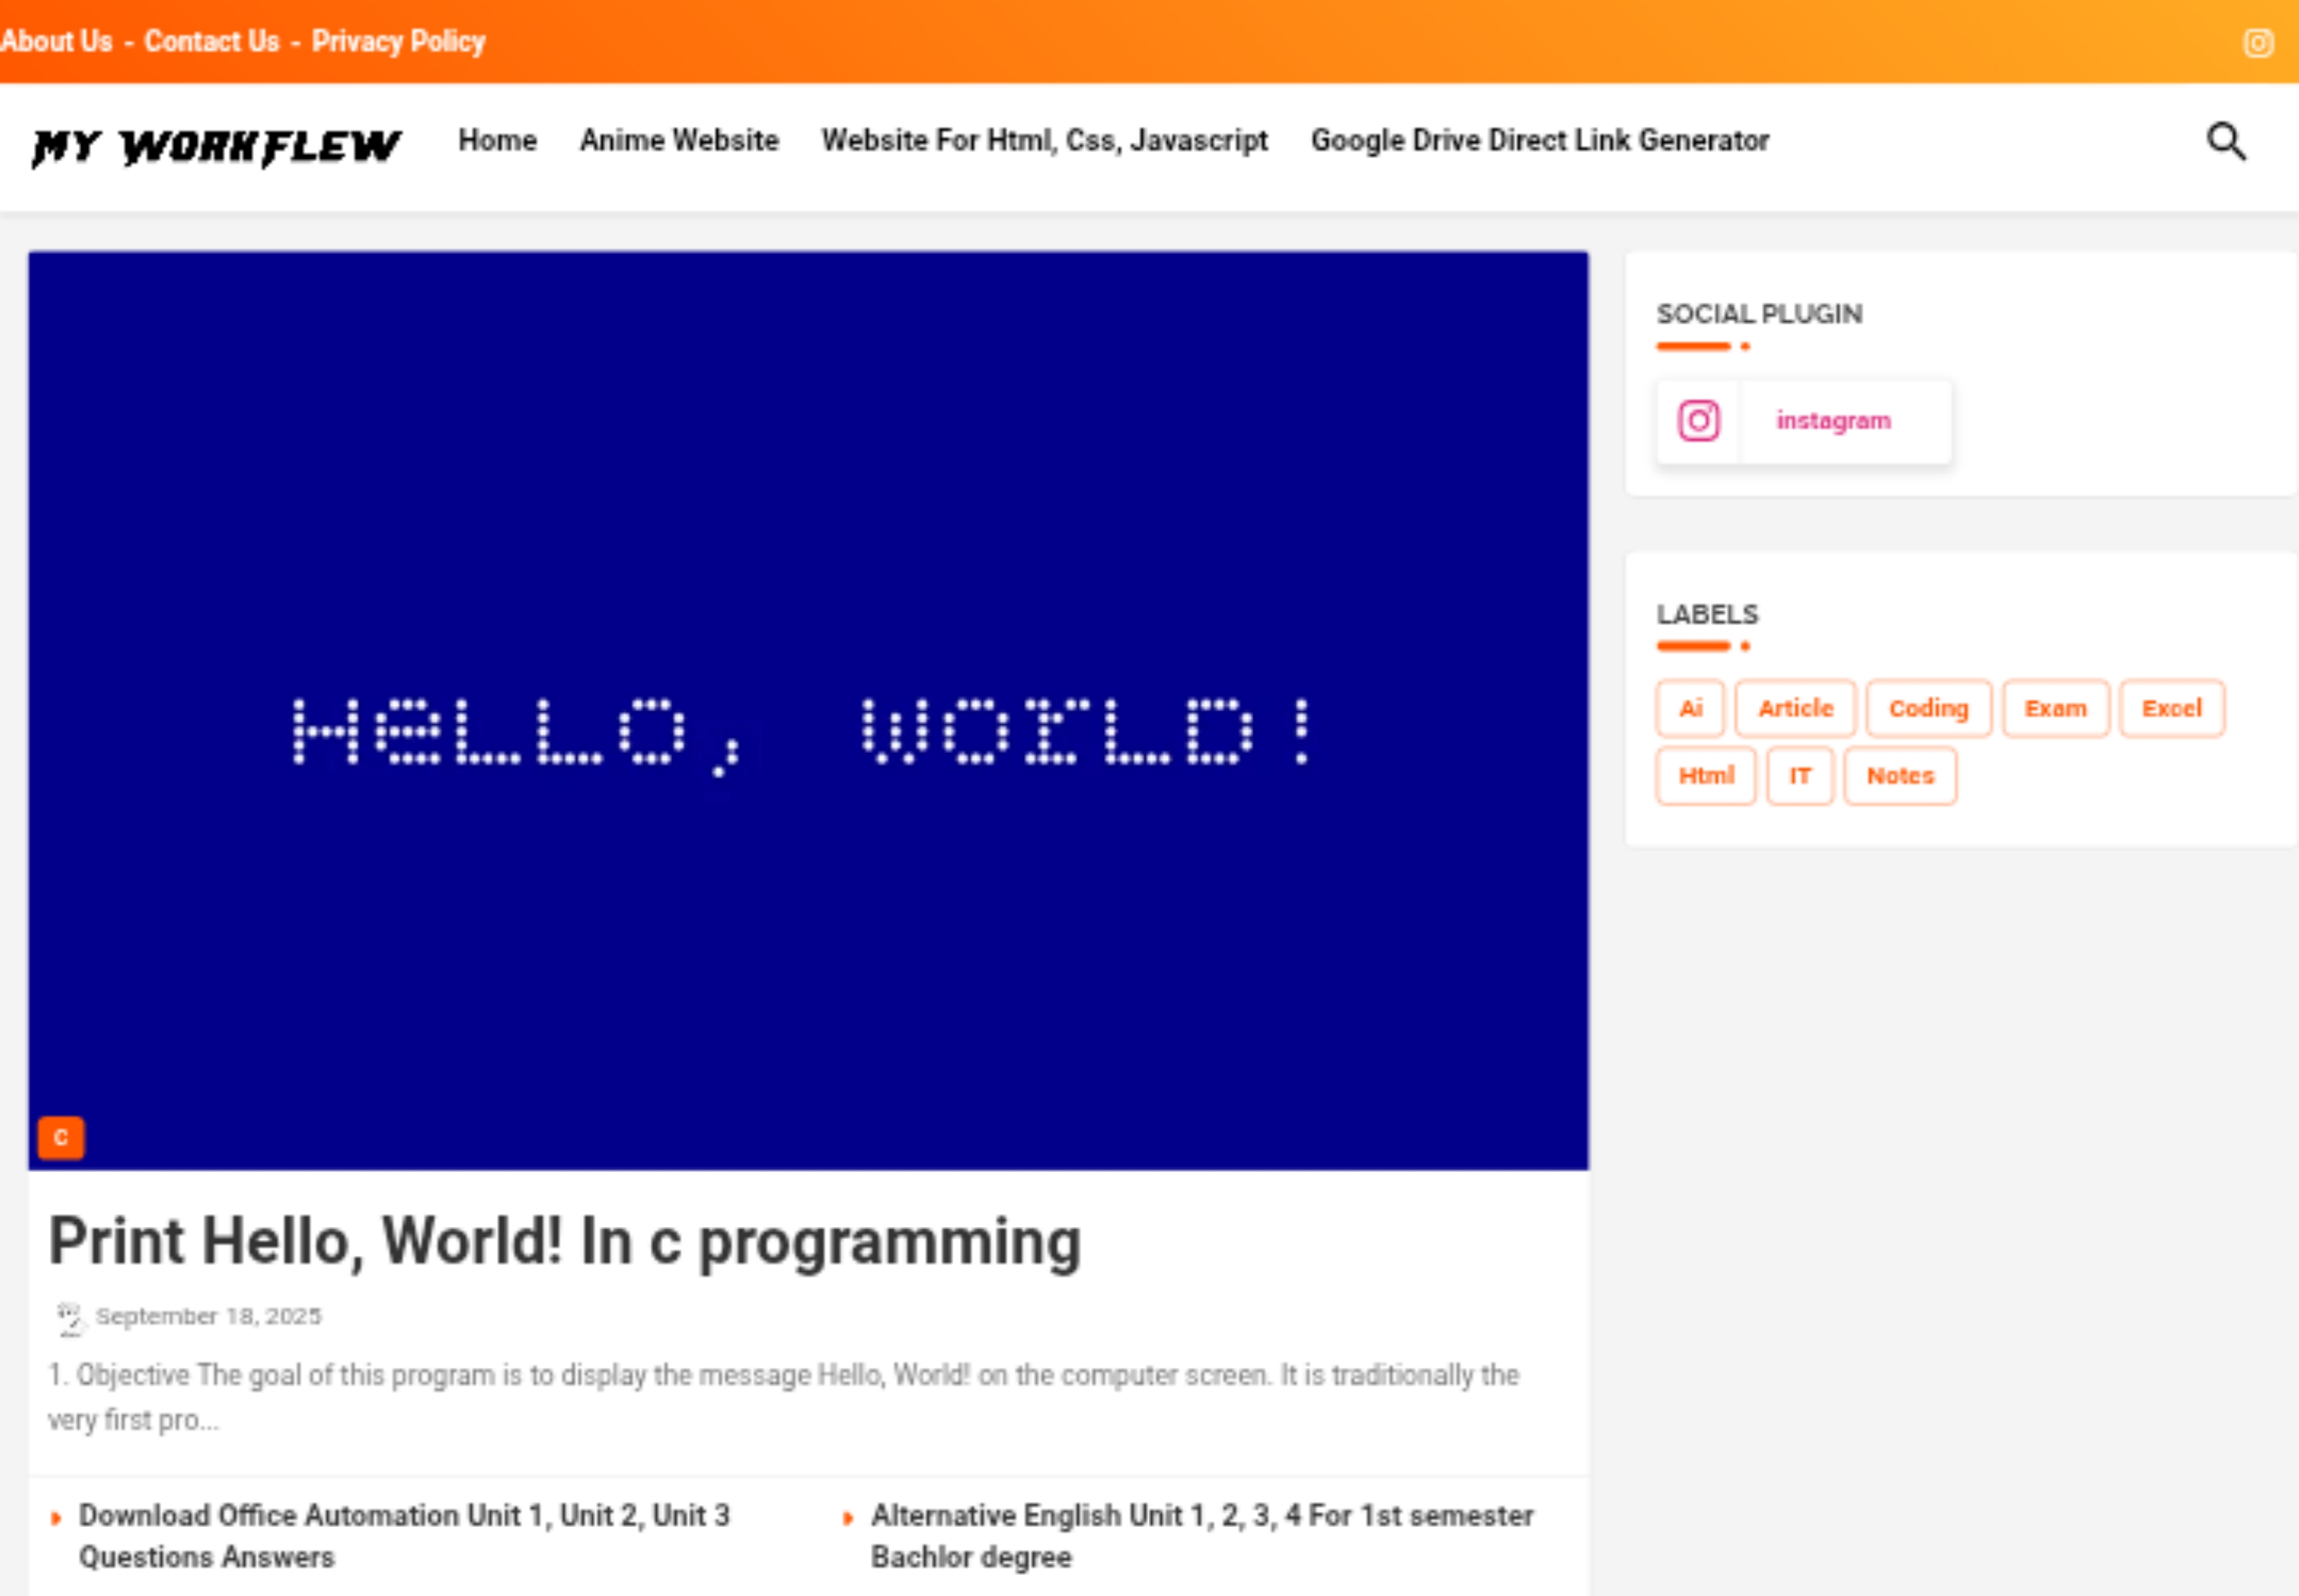Open the Home menu item
This screenshot has width=2299, height=1596.
coord(497,141)
